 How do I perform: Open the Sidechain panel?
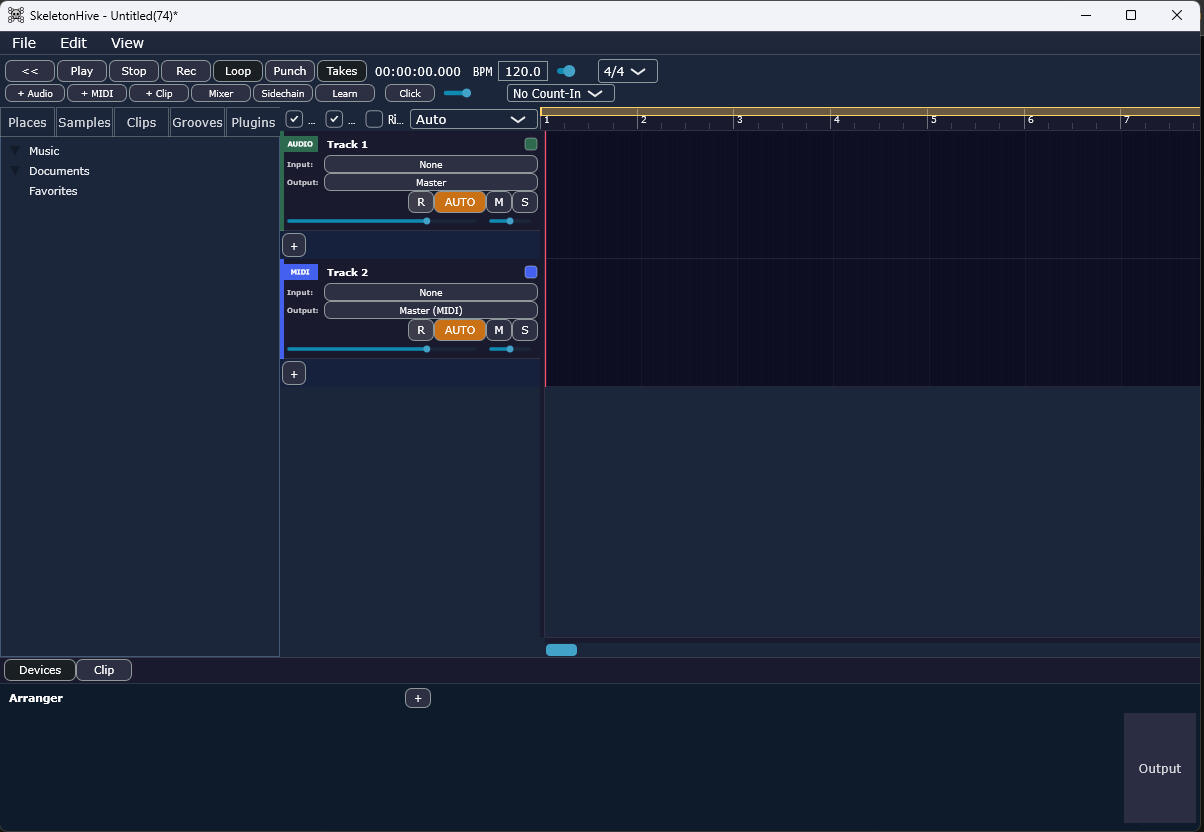(283, 93)
